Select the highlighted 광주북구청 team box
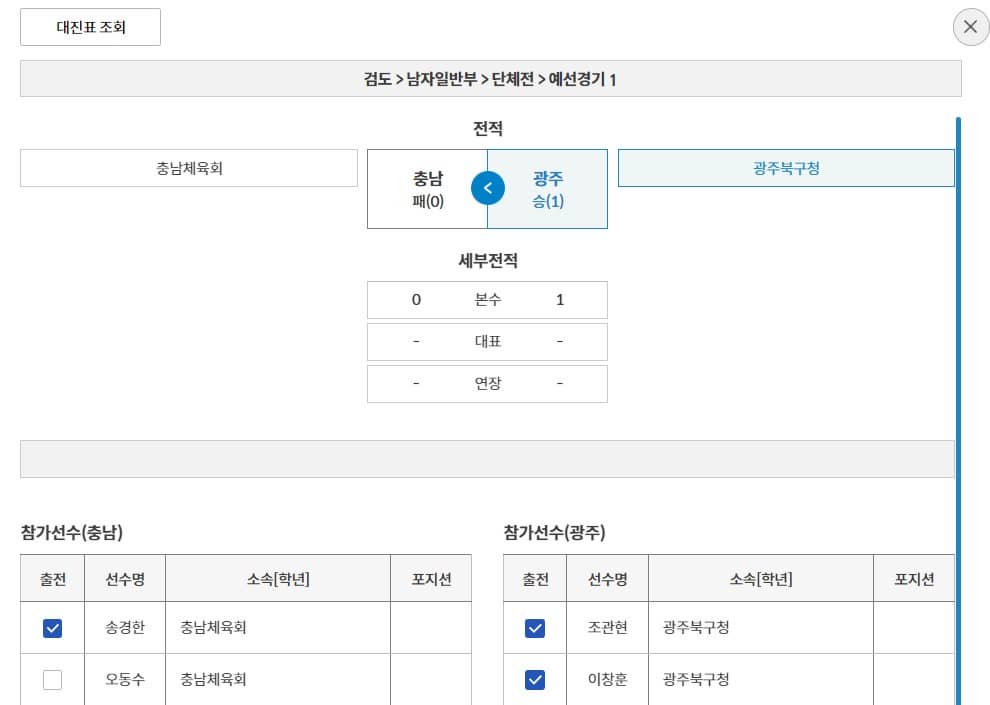 click(x=787, y=168)
